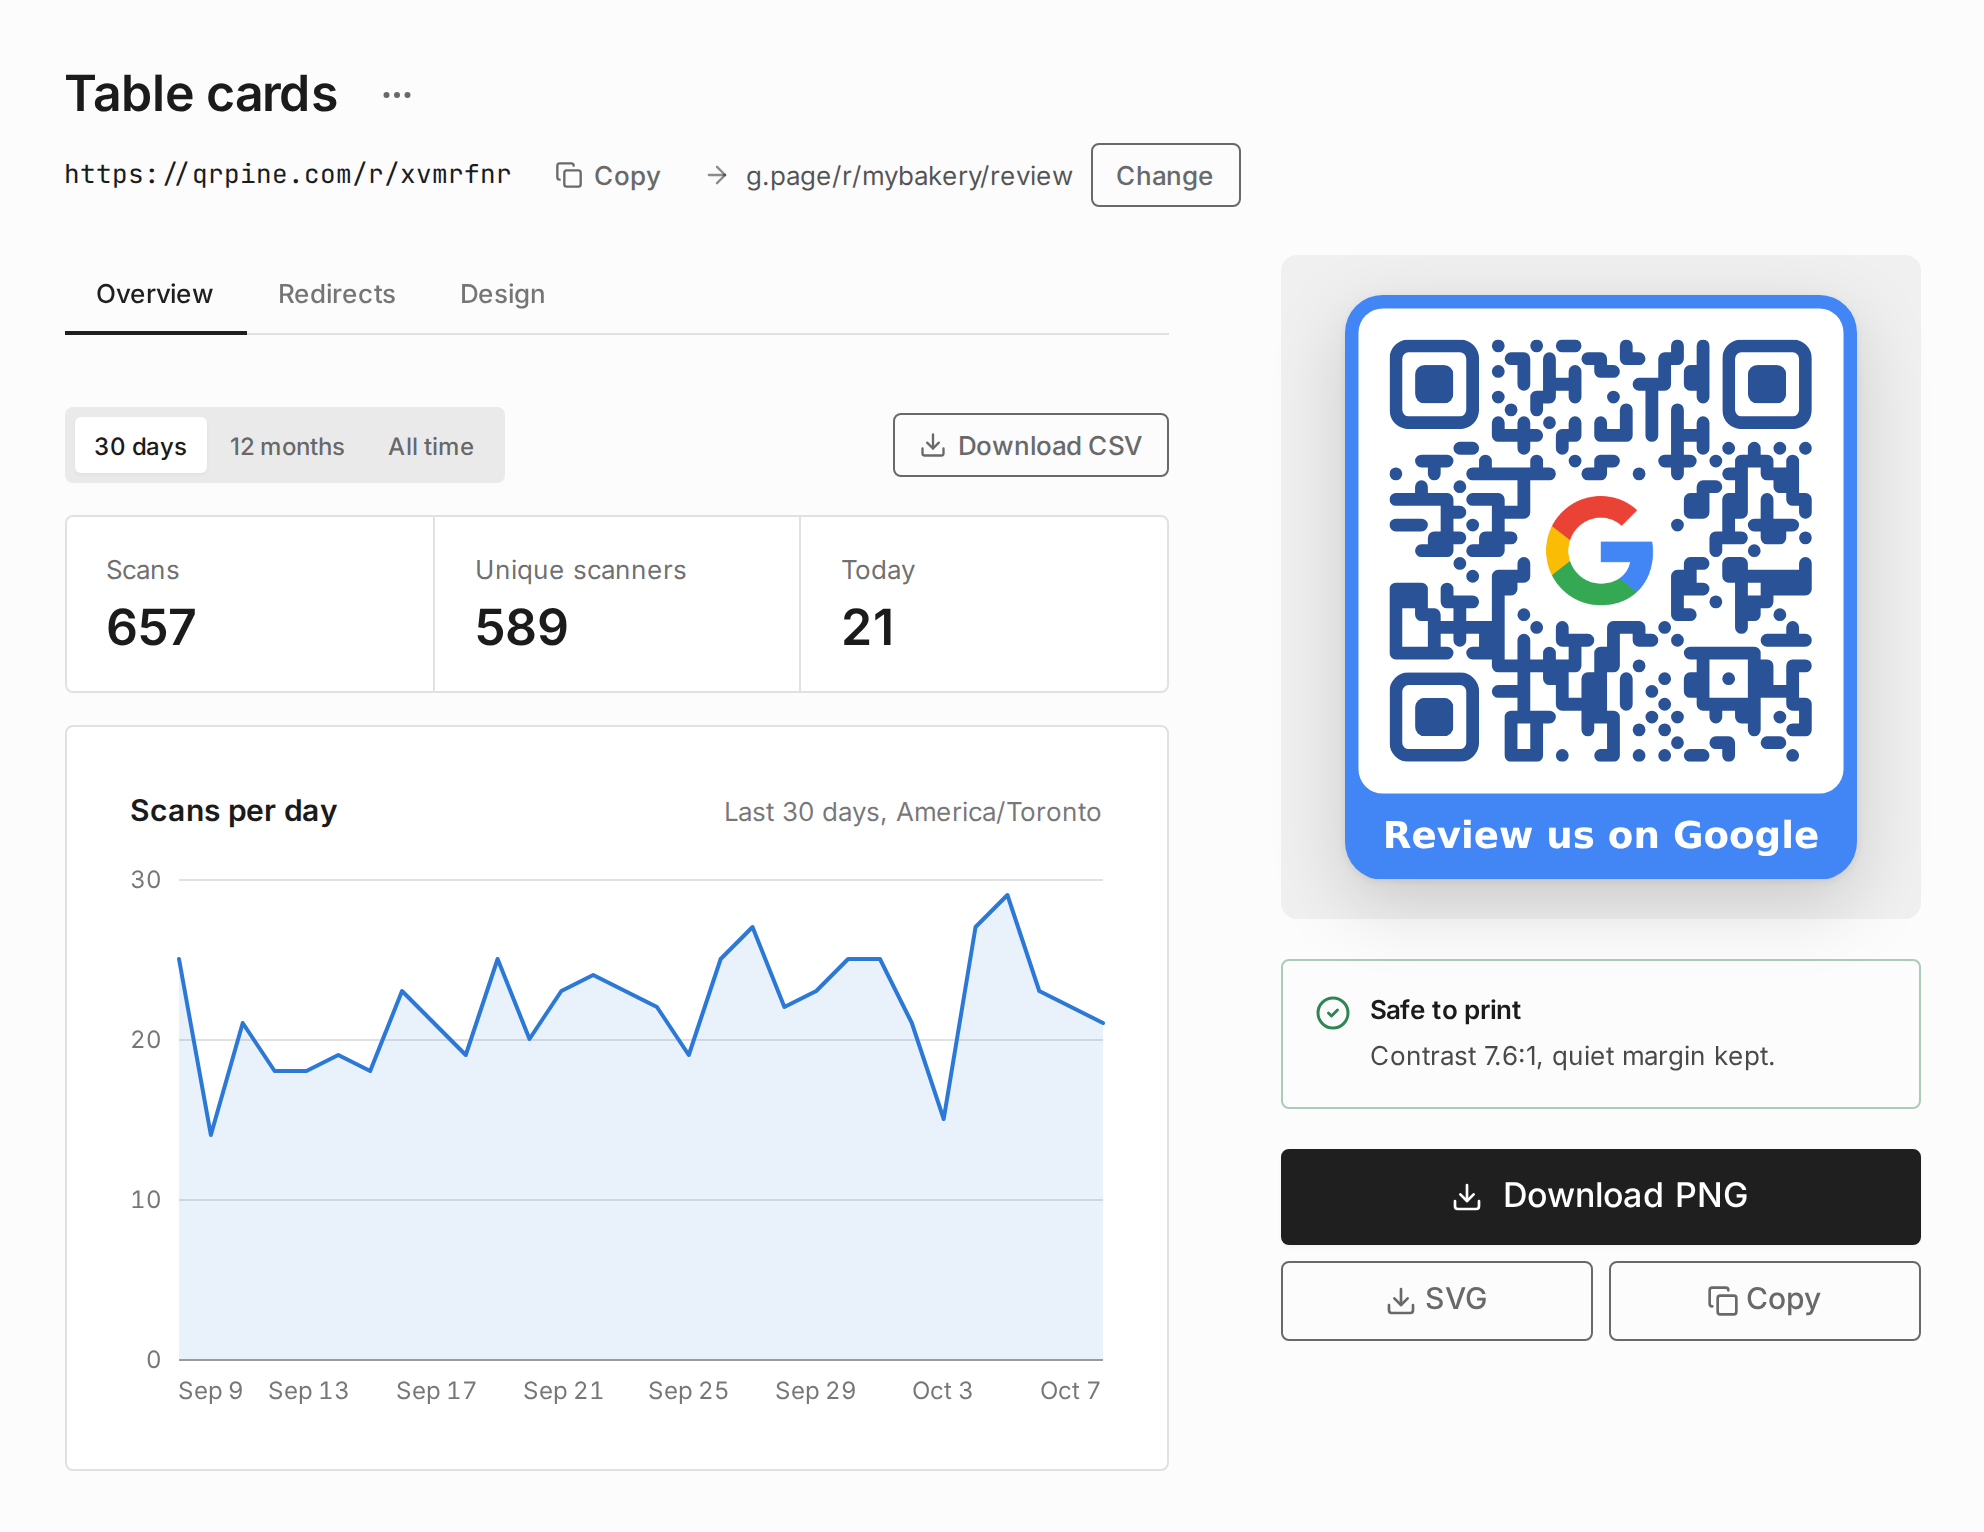Open the Design tab
The image size is (1984, 1532).
[502, 294]
